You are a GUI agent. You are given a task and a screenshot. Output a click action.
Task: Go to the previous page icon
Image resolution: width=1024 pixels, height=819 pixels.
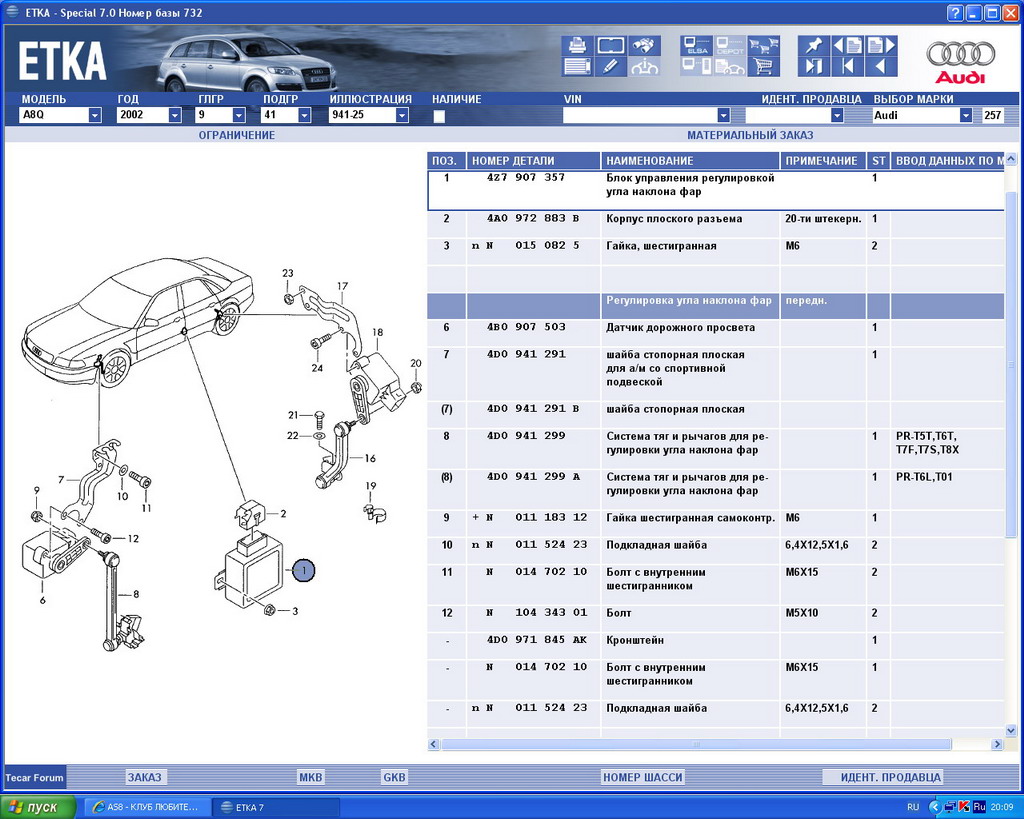tap(847, 46)
